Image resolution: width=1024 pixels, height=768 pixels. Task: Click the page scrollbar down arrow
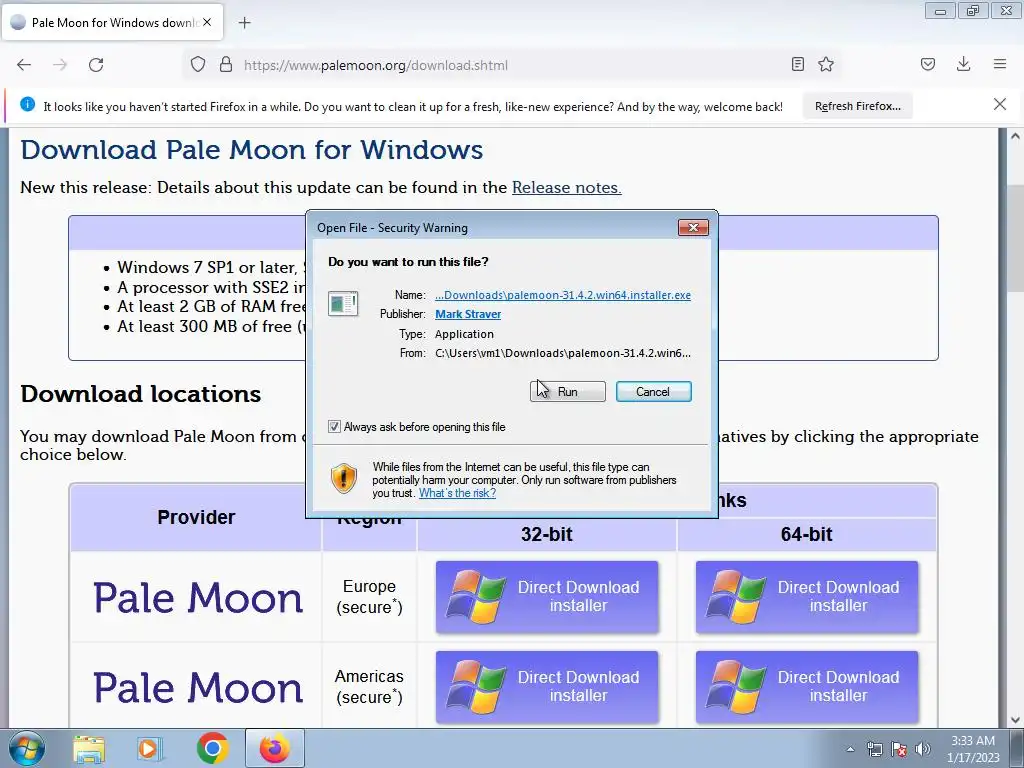pos(1015,720)
